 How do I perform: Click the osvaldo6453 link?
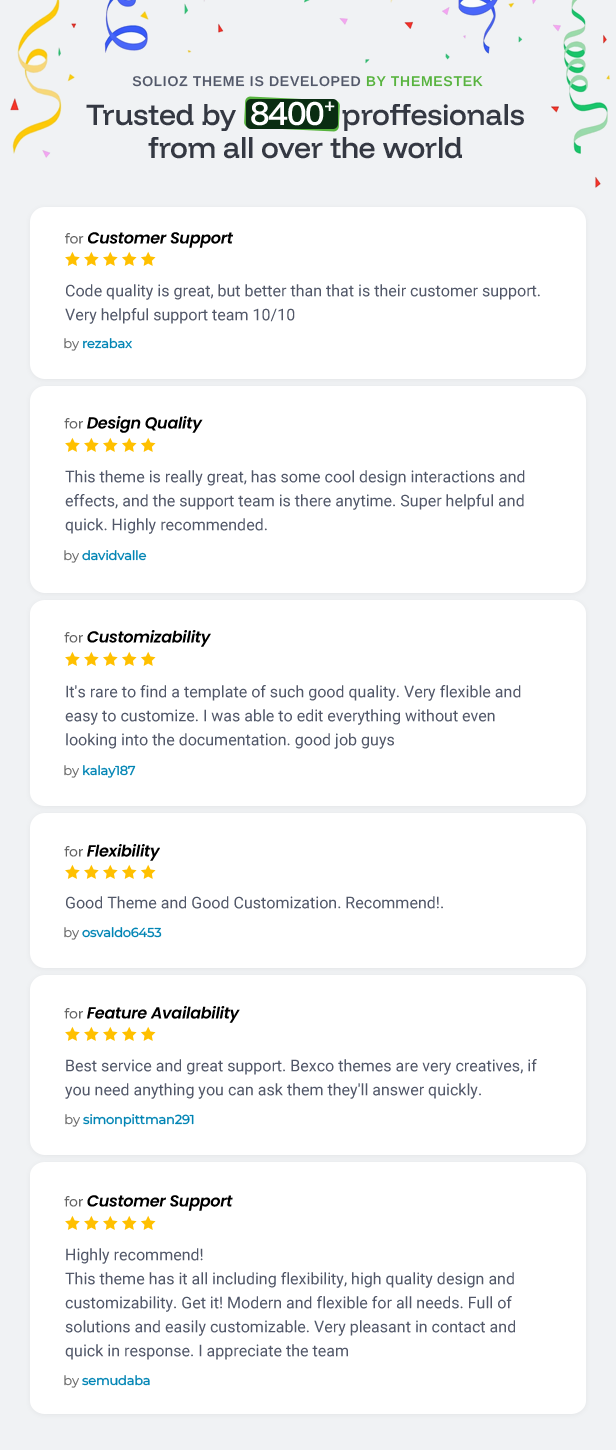pos(121,932)
